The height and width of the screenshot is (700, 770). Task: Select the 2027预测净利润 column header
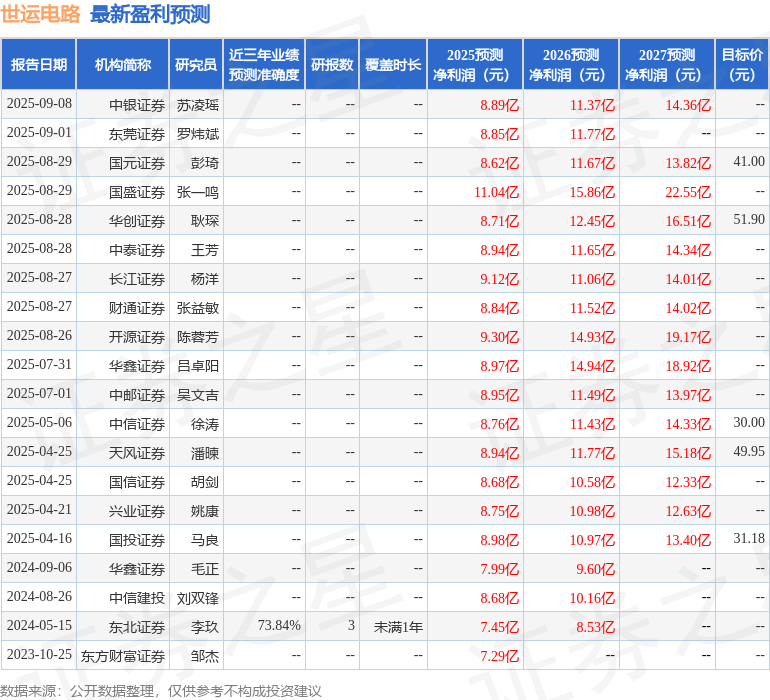pyautogui.click(x=667, y=64)
